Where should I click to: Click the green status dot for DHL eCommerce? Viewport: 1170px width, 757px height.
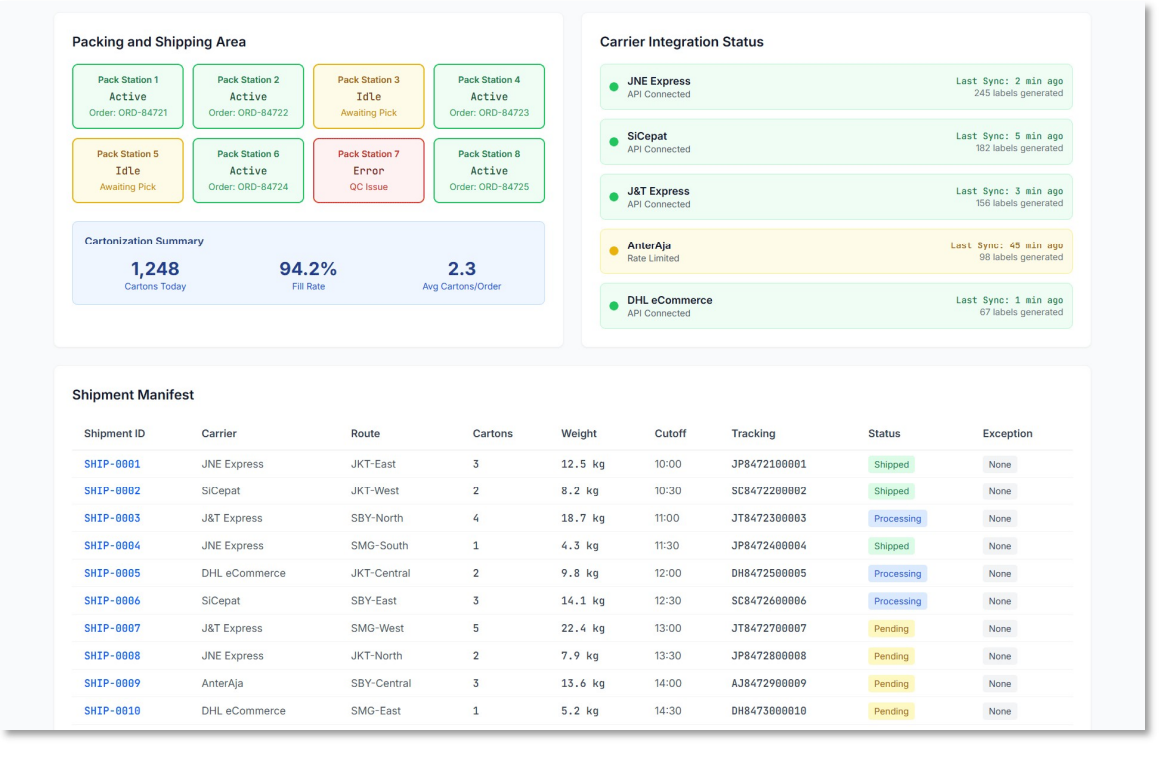[x=613, y=306]
